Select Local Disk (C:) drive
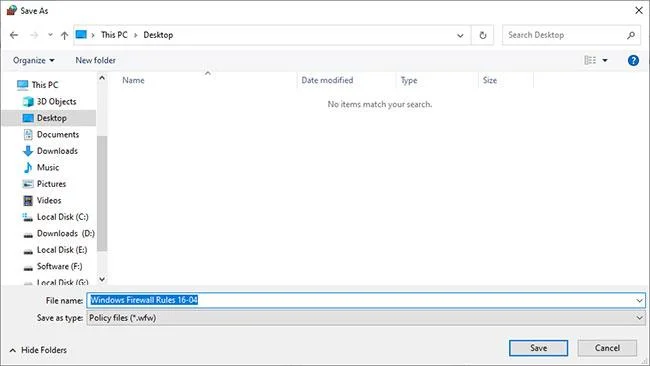The height and width of the screenshot is (366, 650). click(62, 217)
